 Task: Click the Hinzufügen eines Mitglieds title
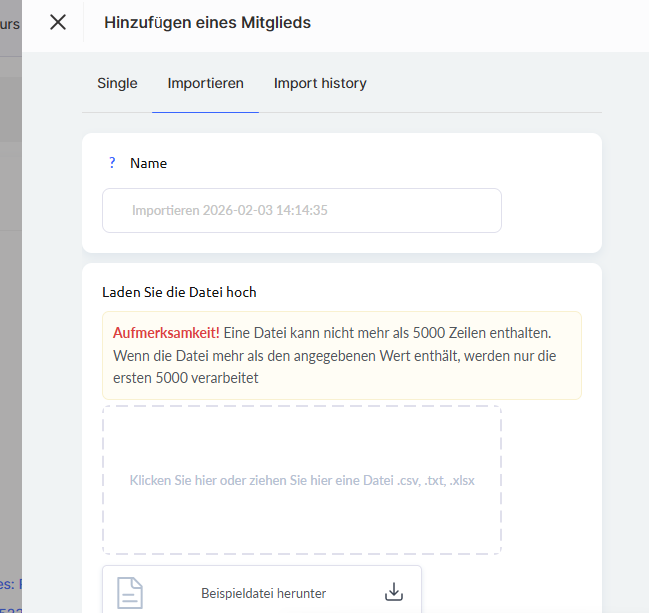[x=207, y=22]
